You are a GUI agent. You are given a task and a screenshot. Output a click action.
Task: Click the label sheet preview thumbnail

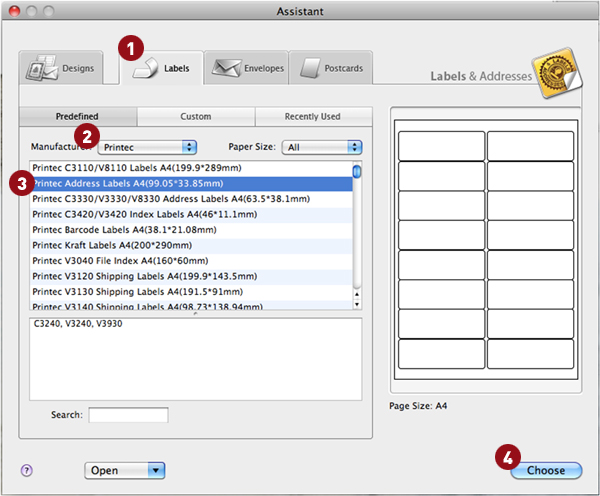tap(486, 250)
